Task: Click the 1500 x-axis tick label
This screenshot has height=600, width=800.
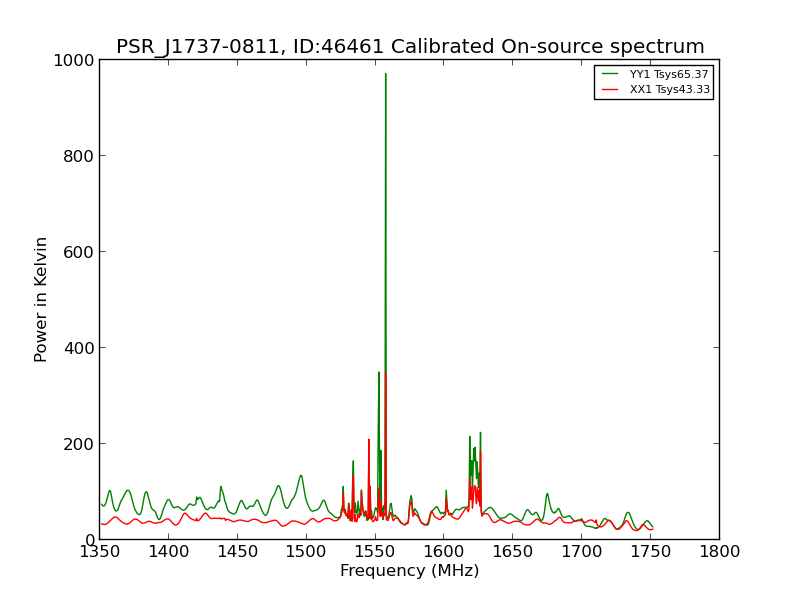Action: click(307, 552)
